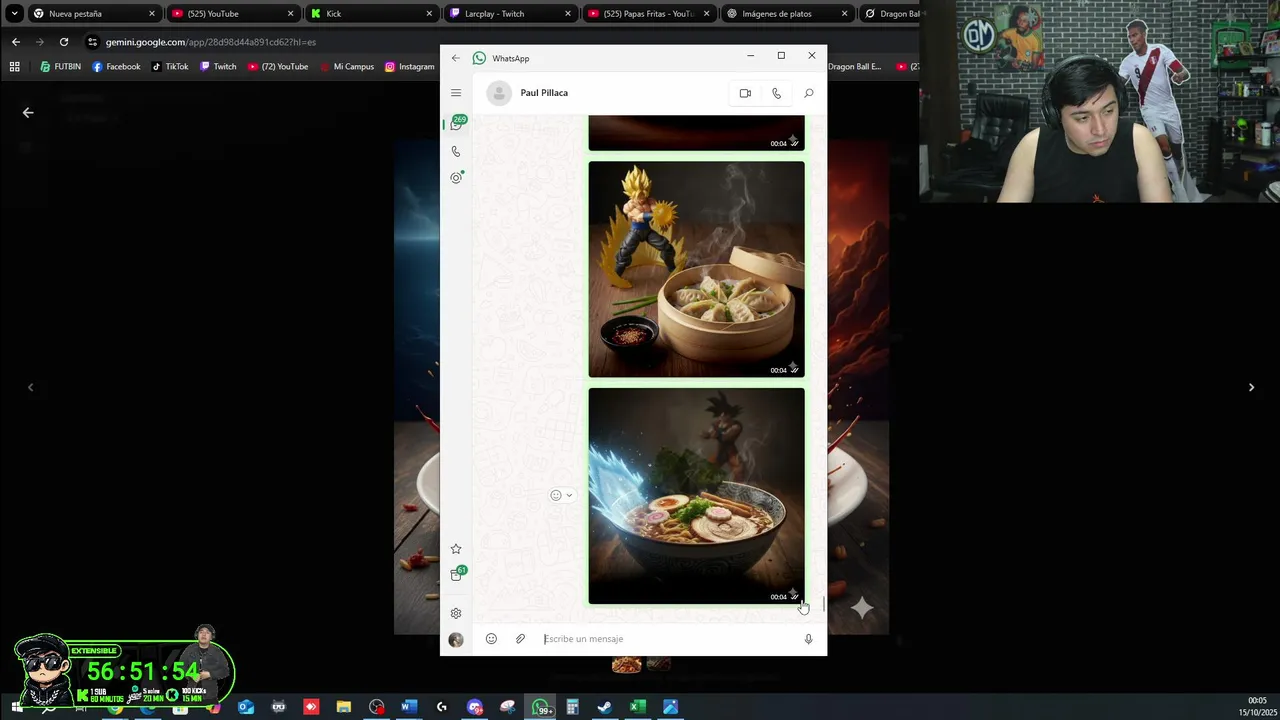Open WhatsApp settings gear
The image size is (1280, 720).
click(456, 613)
